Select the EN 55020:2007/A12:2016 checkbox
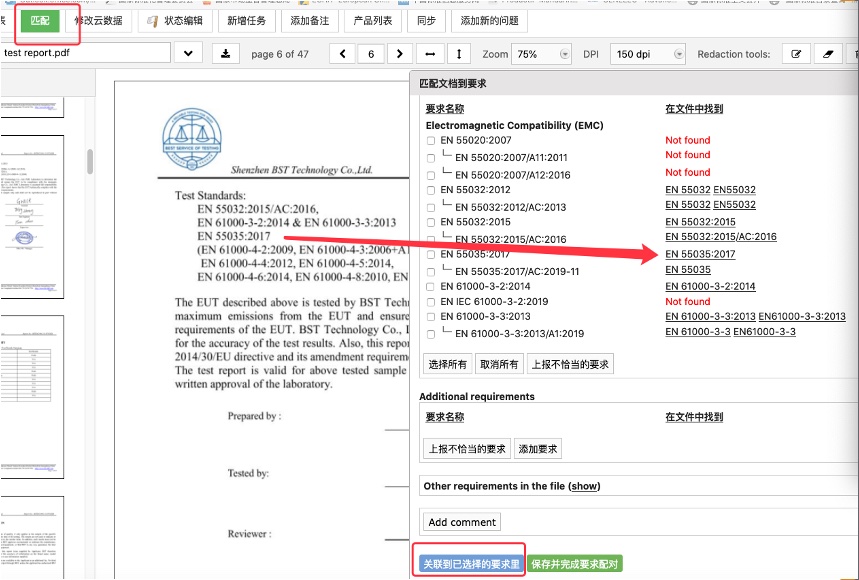The image size is (859, 580). (x=431, y=175)
